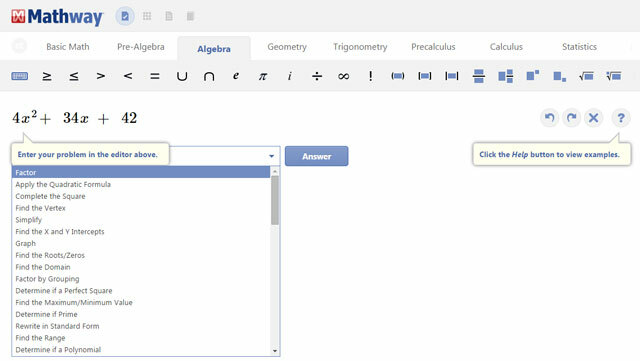Choose Factor by Grouping from the list
640x361 pixels.
click(47, 279)
